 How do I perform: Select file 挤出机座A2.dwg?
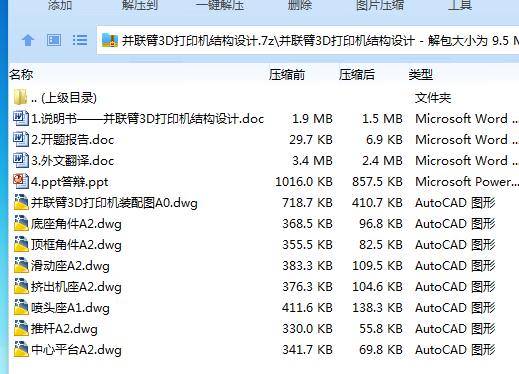76,287
